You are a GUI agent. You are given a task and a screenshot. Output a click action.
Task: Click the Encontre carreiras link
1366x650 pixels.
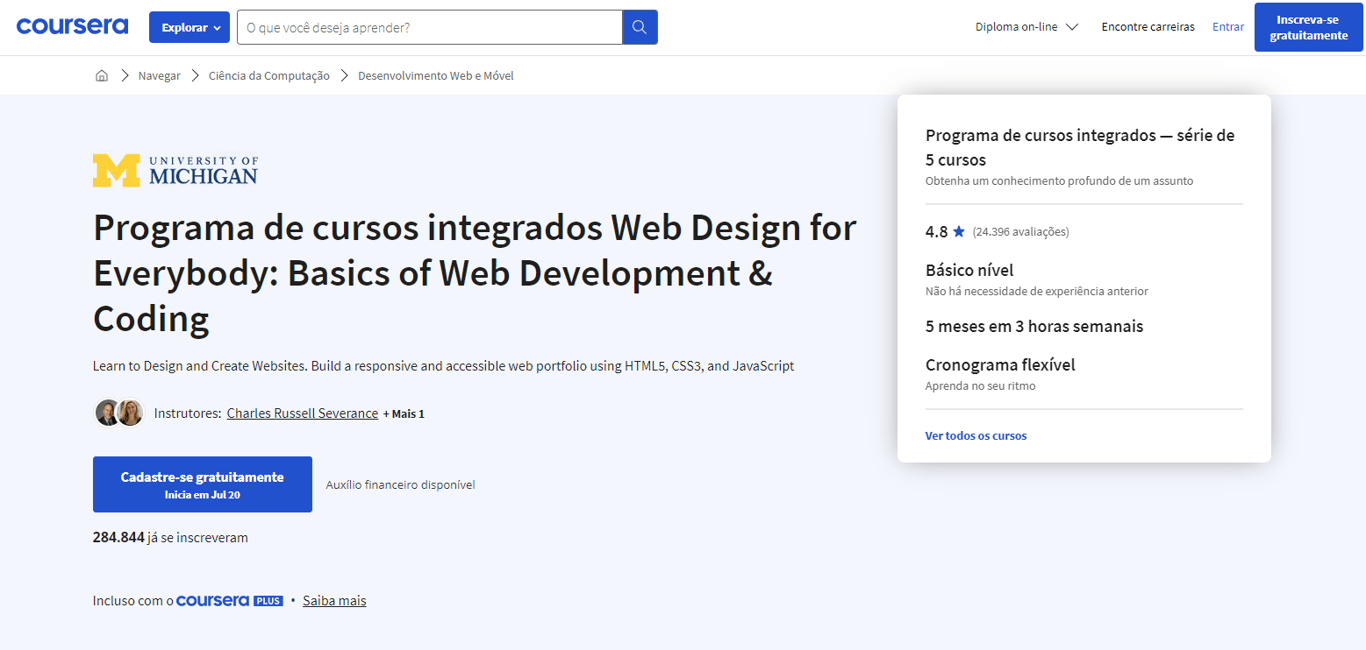click(1147, 27)
